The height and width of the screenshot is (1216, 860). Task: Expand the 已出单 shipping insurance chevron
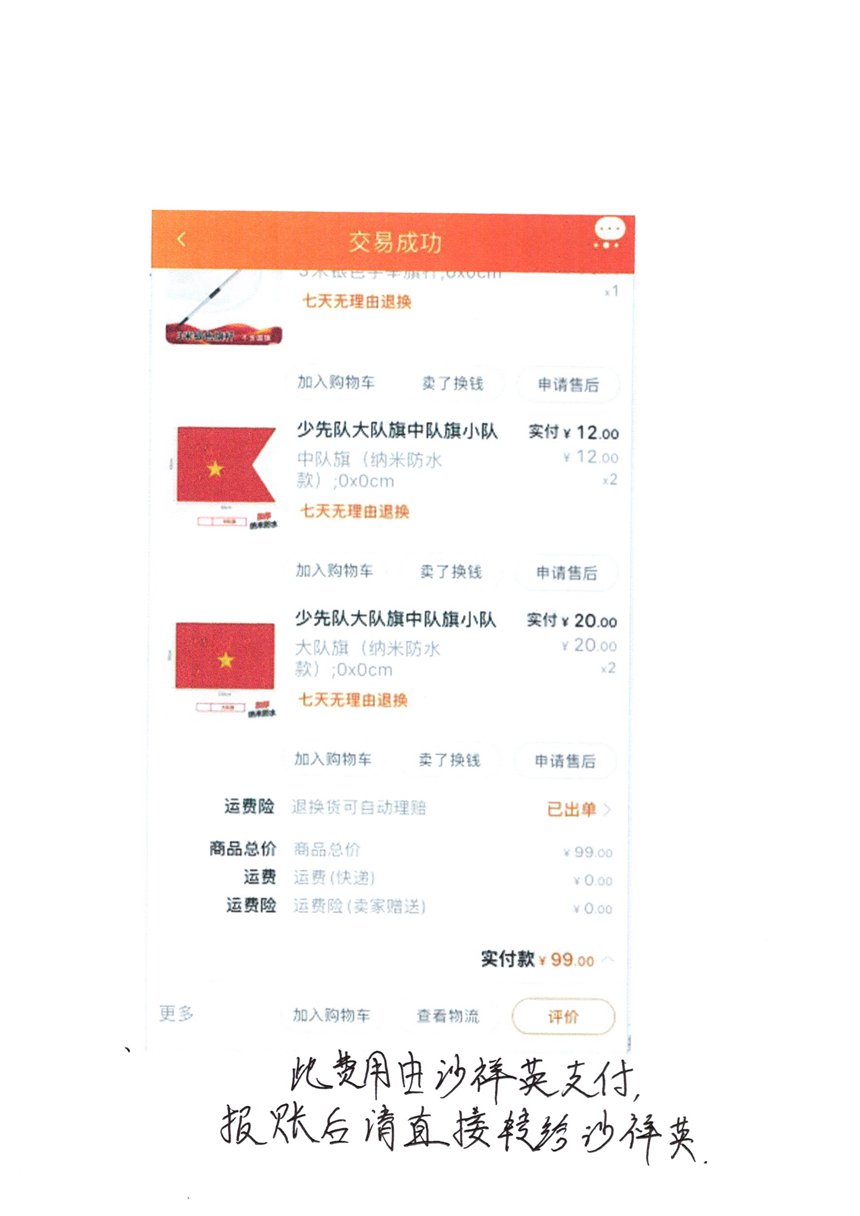click(606, 810)
